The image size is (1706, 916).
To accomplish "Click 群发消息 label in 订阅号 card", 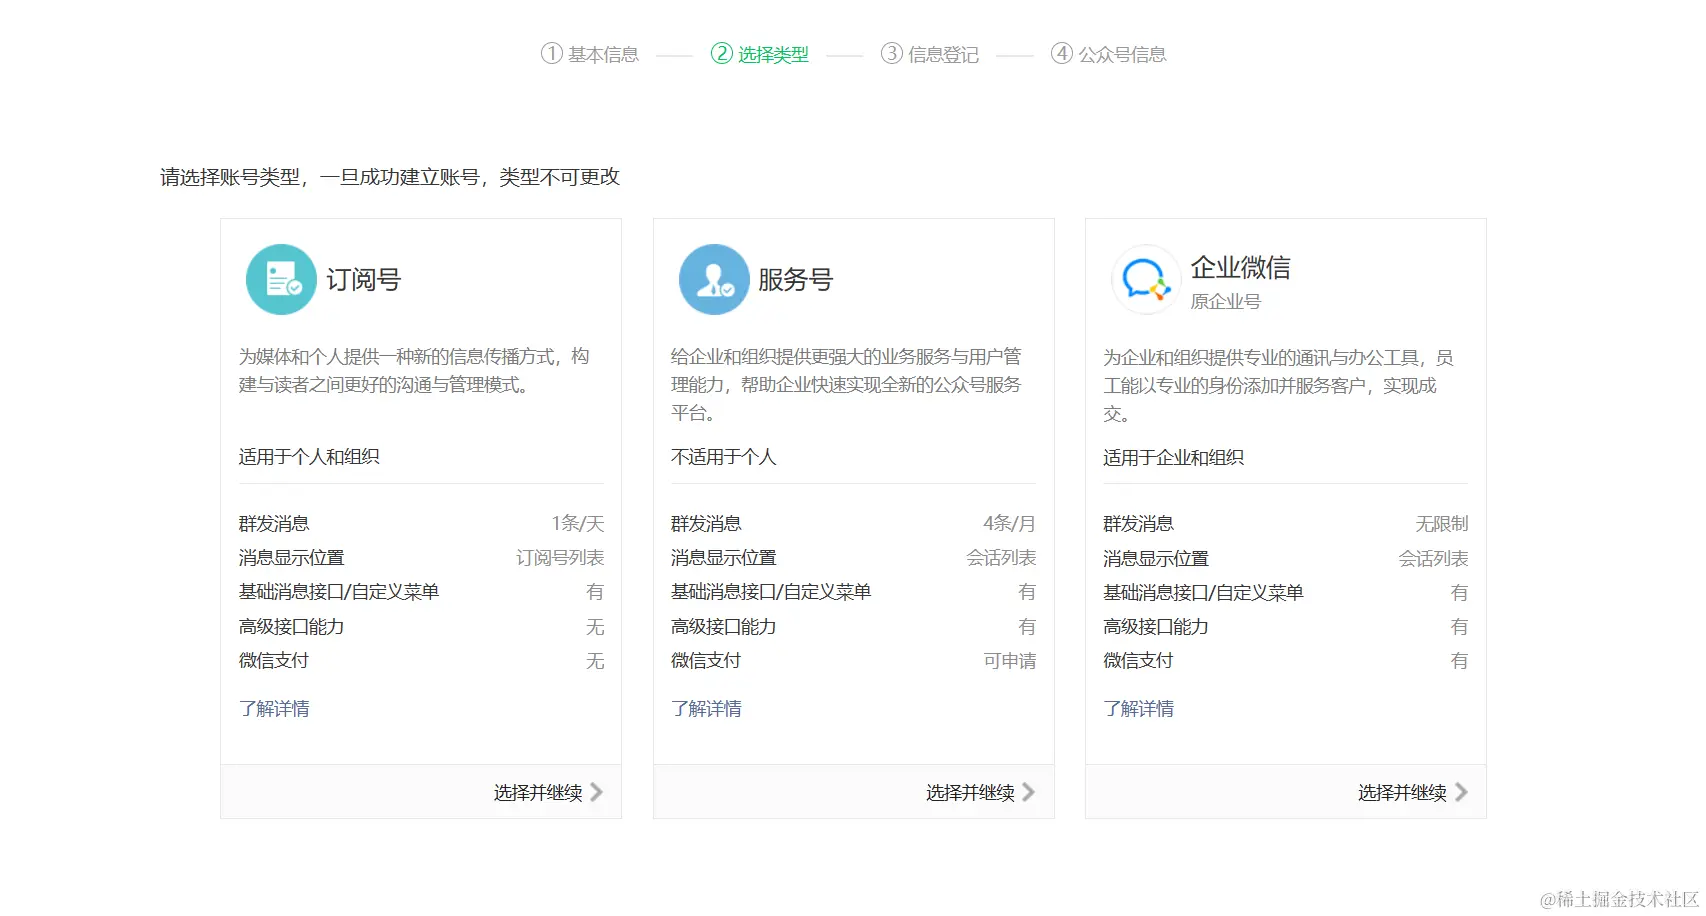I will click(274, 524).
